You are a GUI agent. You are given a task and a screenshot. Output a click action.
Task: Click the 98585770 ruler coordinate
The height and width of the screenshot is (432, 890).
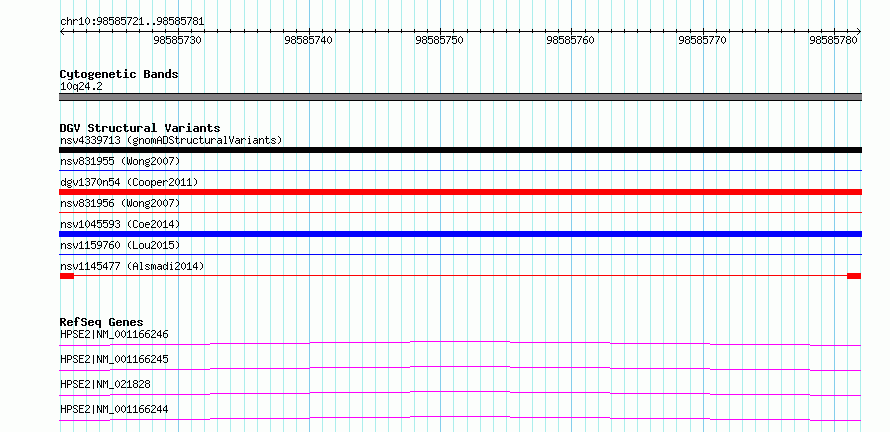point(702,40)
